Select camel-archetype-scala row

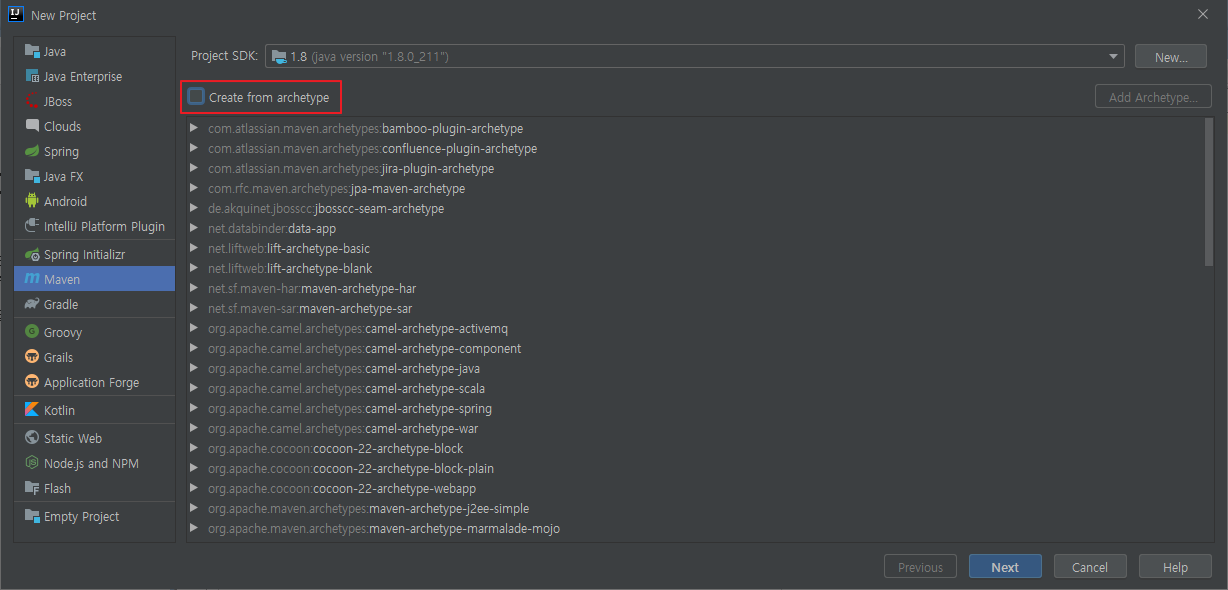click(x=695, y=388)
